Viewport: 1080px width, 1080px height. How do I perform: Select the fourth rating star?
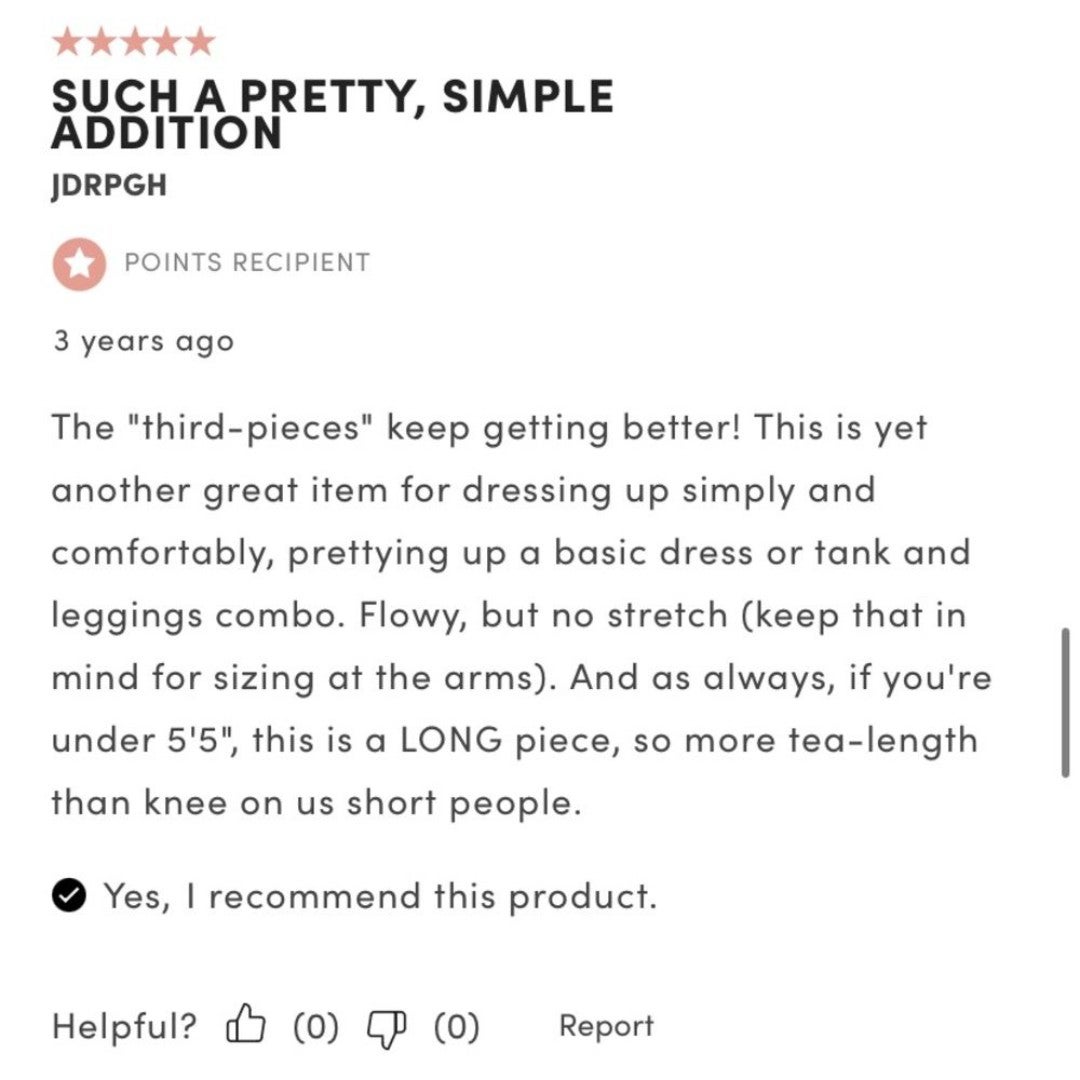(x=167, y=41)
